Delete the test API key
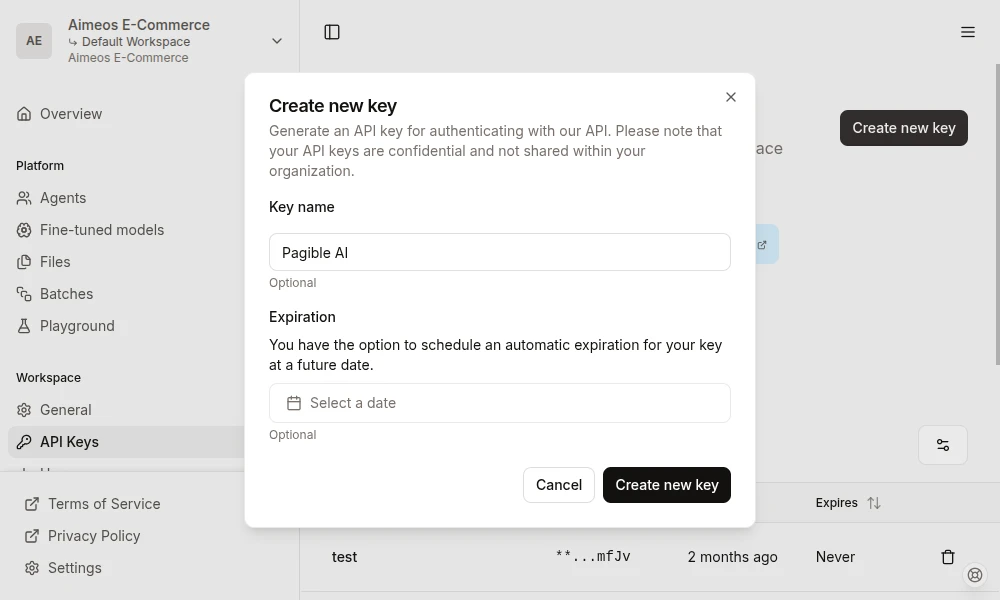1000x600 pixels. pos(947,557)
